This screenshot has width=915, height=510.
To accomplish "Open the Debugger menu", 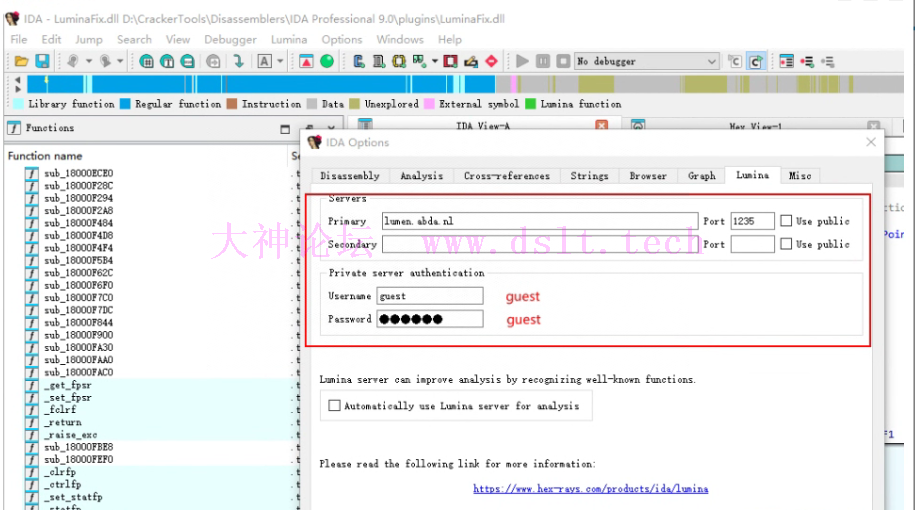I will pos(230,39).
